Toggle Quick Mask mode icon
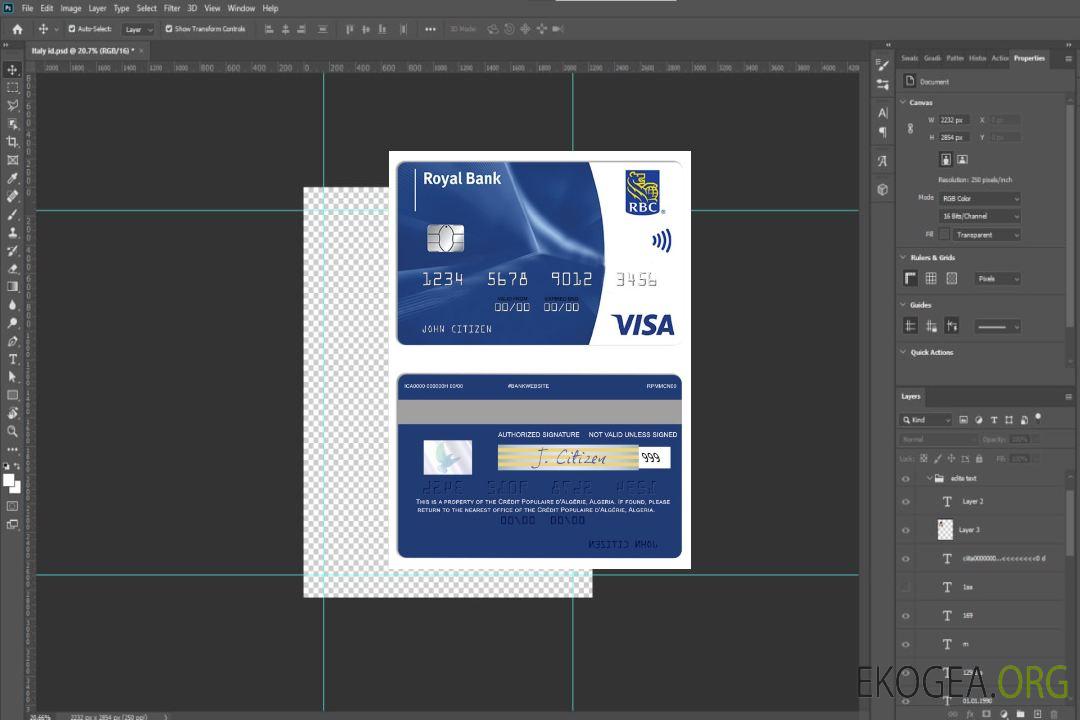Screen dimensions: 1080x720 (12, 506)
